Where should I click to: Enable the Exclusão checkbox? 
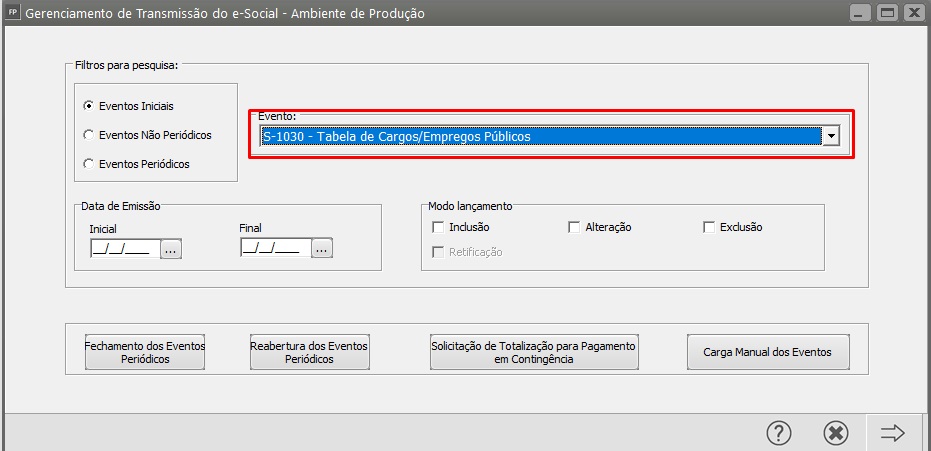[x=709, y=227]
